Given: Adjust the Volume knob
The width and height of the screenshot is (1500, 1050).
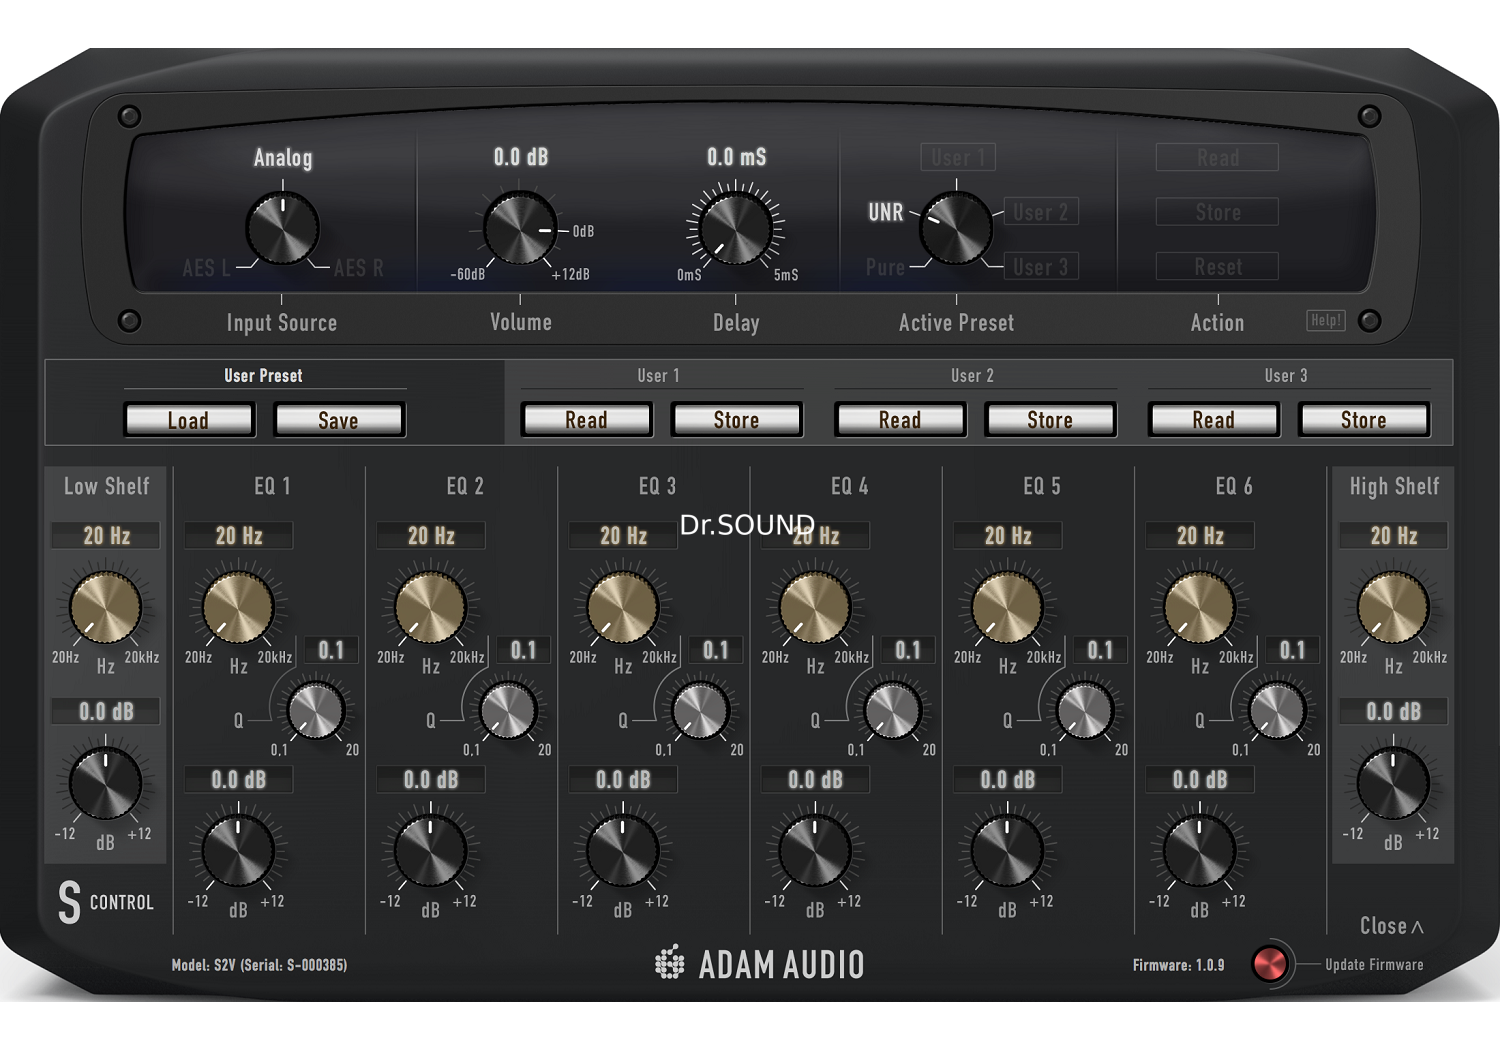Looking at the screenshot, I should click(520, 230).
